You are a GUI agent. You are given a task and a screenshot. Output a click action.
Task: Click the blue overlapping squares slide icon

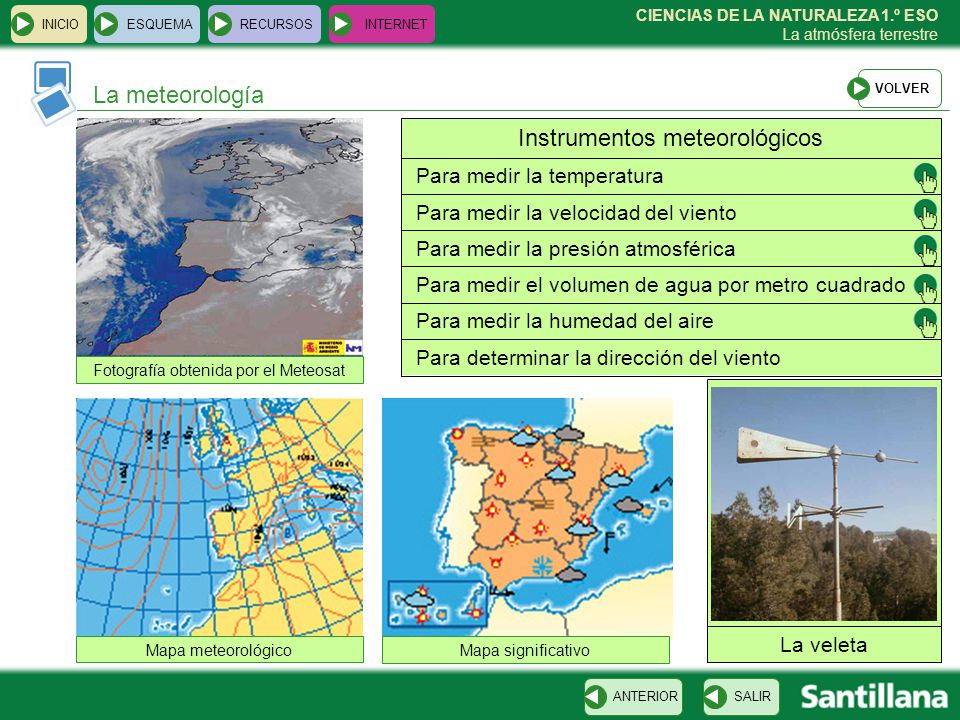(x=52, y=93)
